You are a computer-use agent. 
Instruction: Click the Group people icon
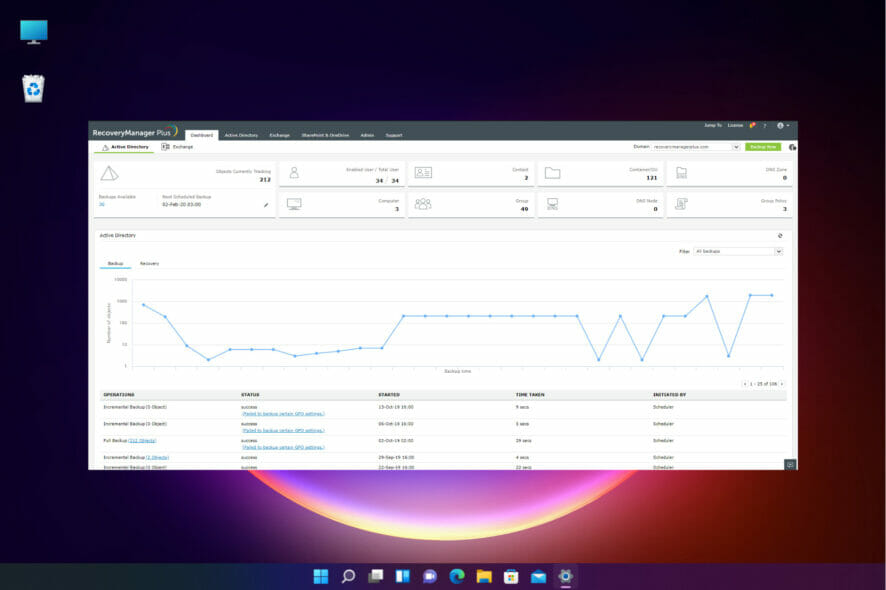tap(423, 204)
